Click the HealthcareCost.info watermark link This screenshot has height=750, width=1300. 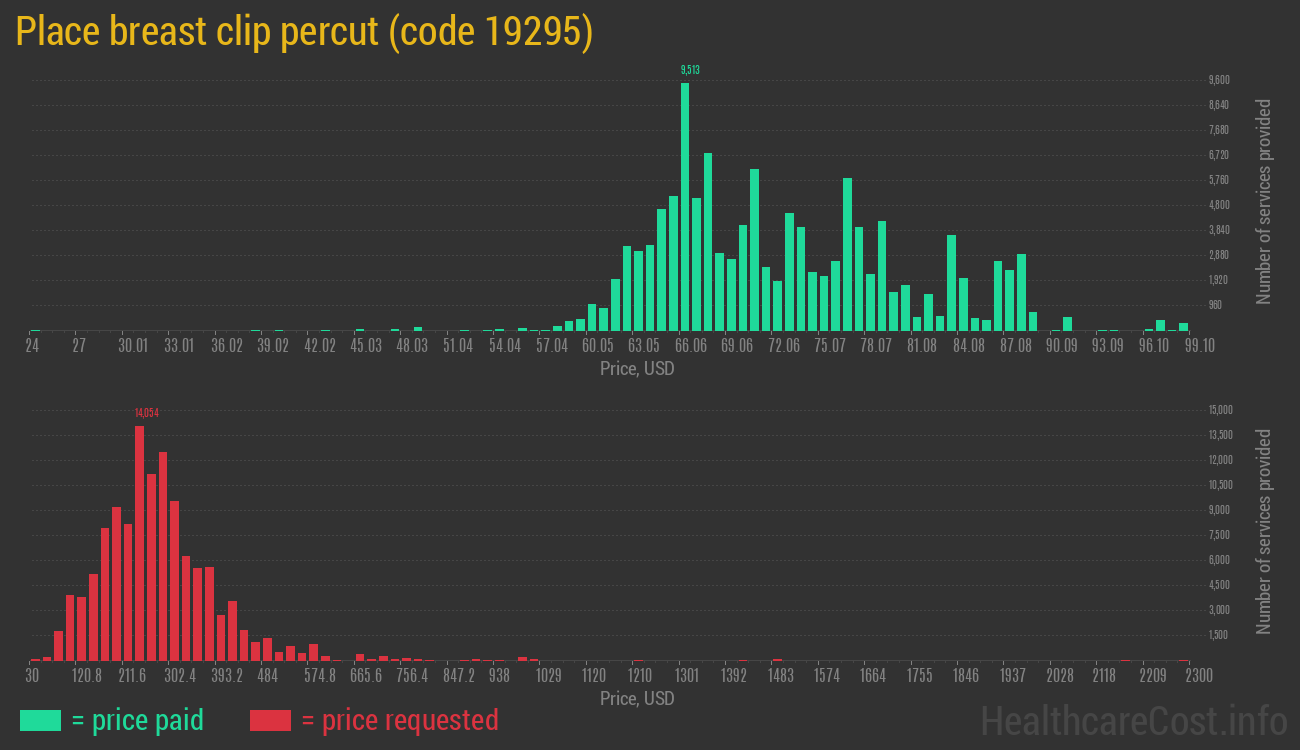tap(1133, 720)
